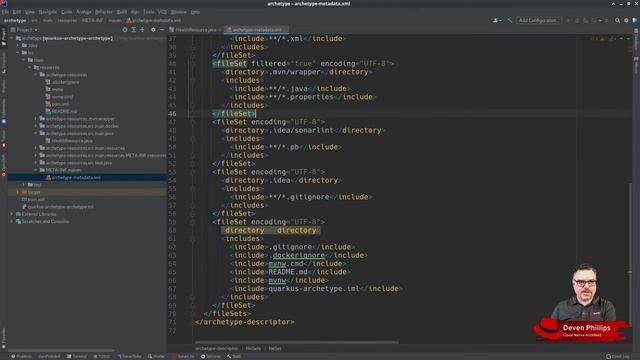The height and width of the screenshot is (360, 640).
Task: Click fold marker on line 59
Action: click(192, 222)
